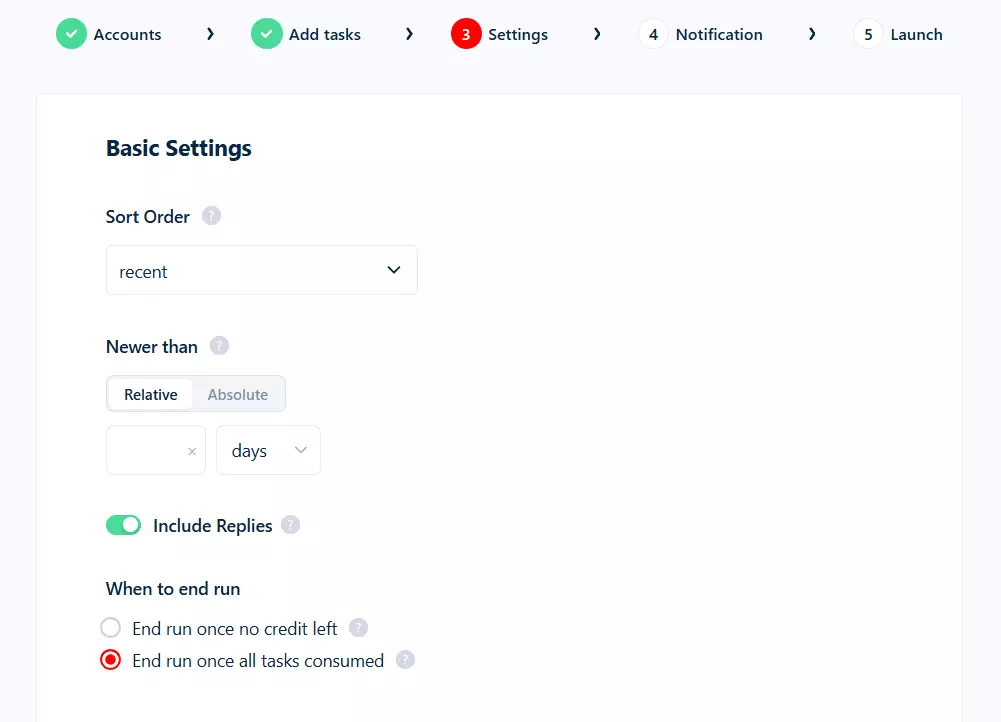Click the Launch step label

click(916, 33)
